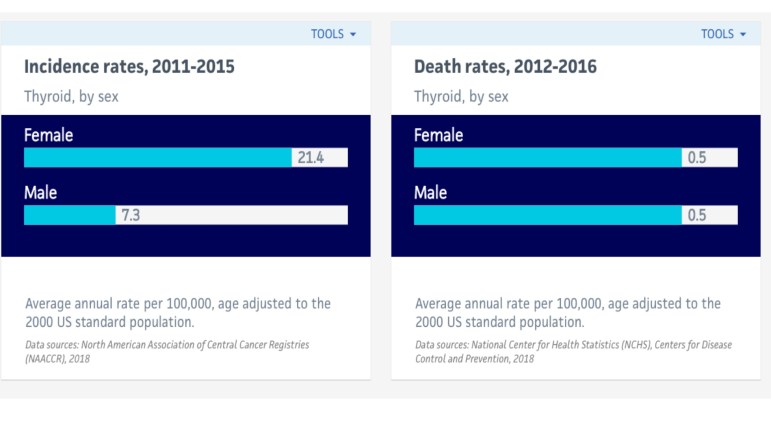The height and width of the screenshot is (433, 771).
Task: Click the 0.5 Female death rate value
Action: (x=696, y=157)
